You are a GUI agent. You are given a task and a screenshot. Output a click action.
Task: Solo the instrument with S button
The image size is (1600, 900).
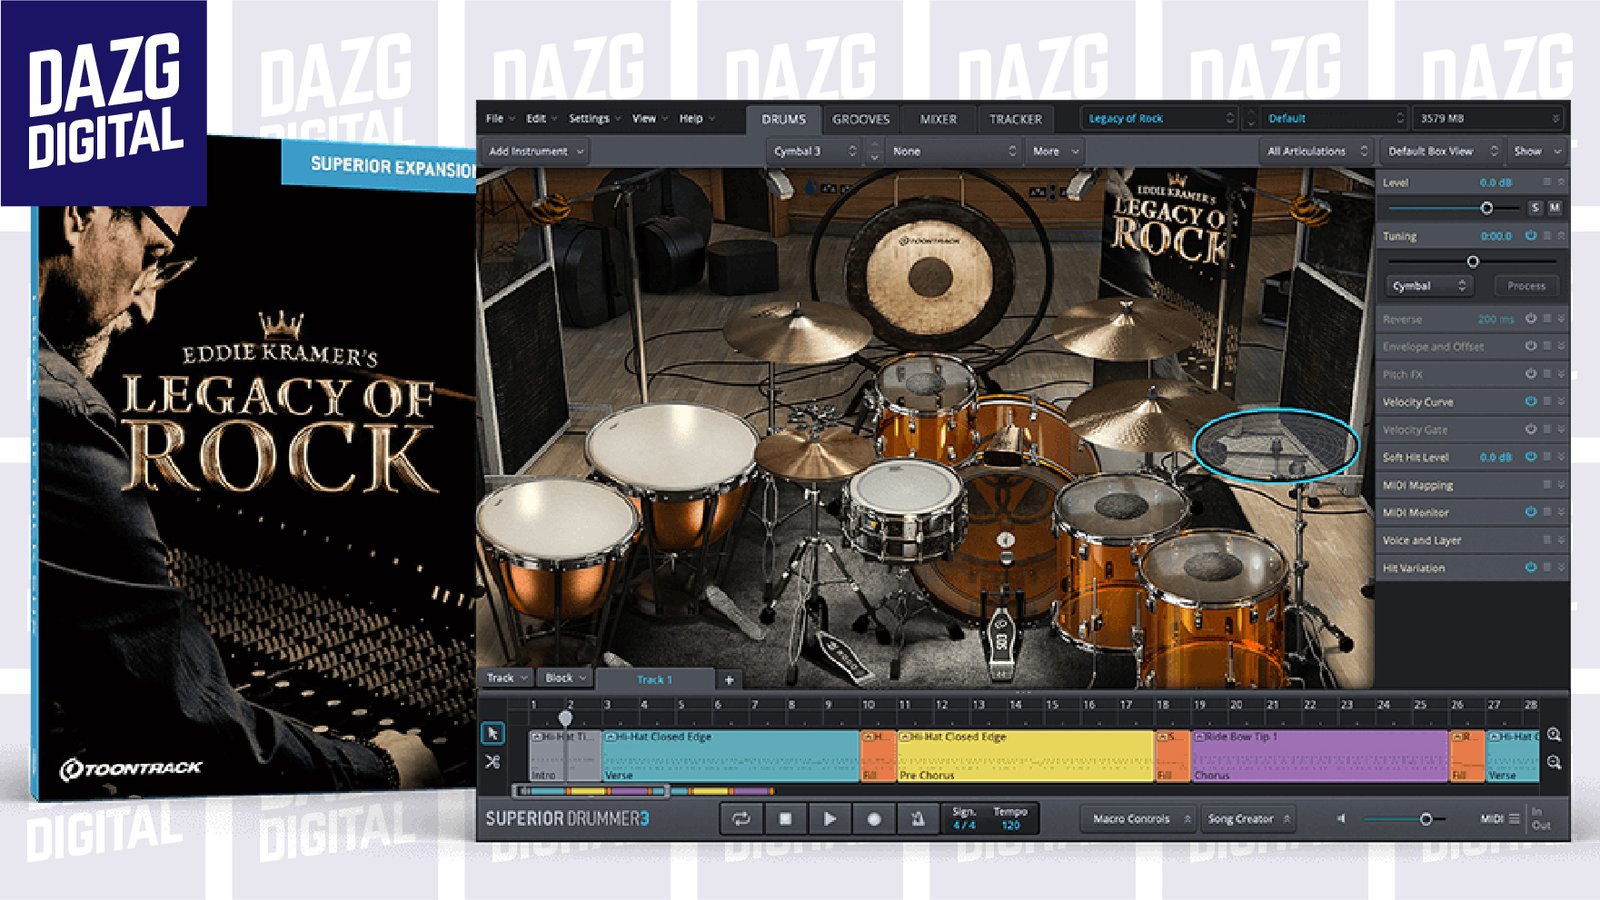point(1535,208)
